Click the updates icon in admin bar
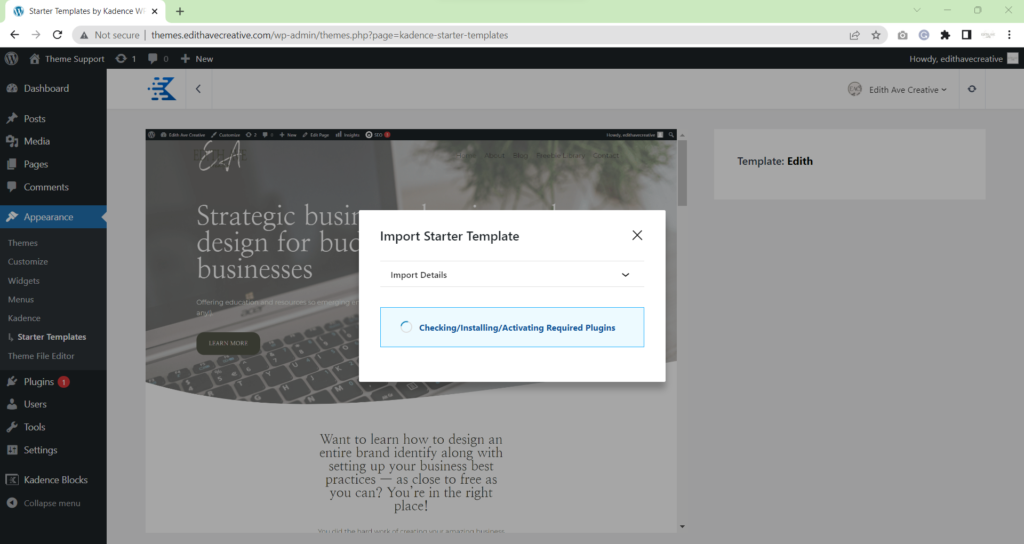Image resolution: width=1024 pixels, height=544 pixels. click(126, 59)
